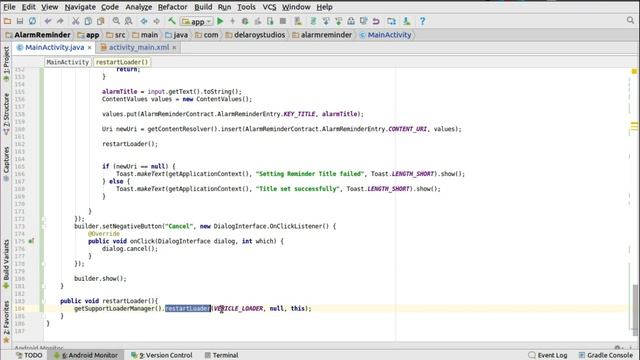Open the AVD Manager icon
This screenshot has width=640, height=360.
pos(298,21)
